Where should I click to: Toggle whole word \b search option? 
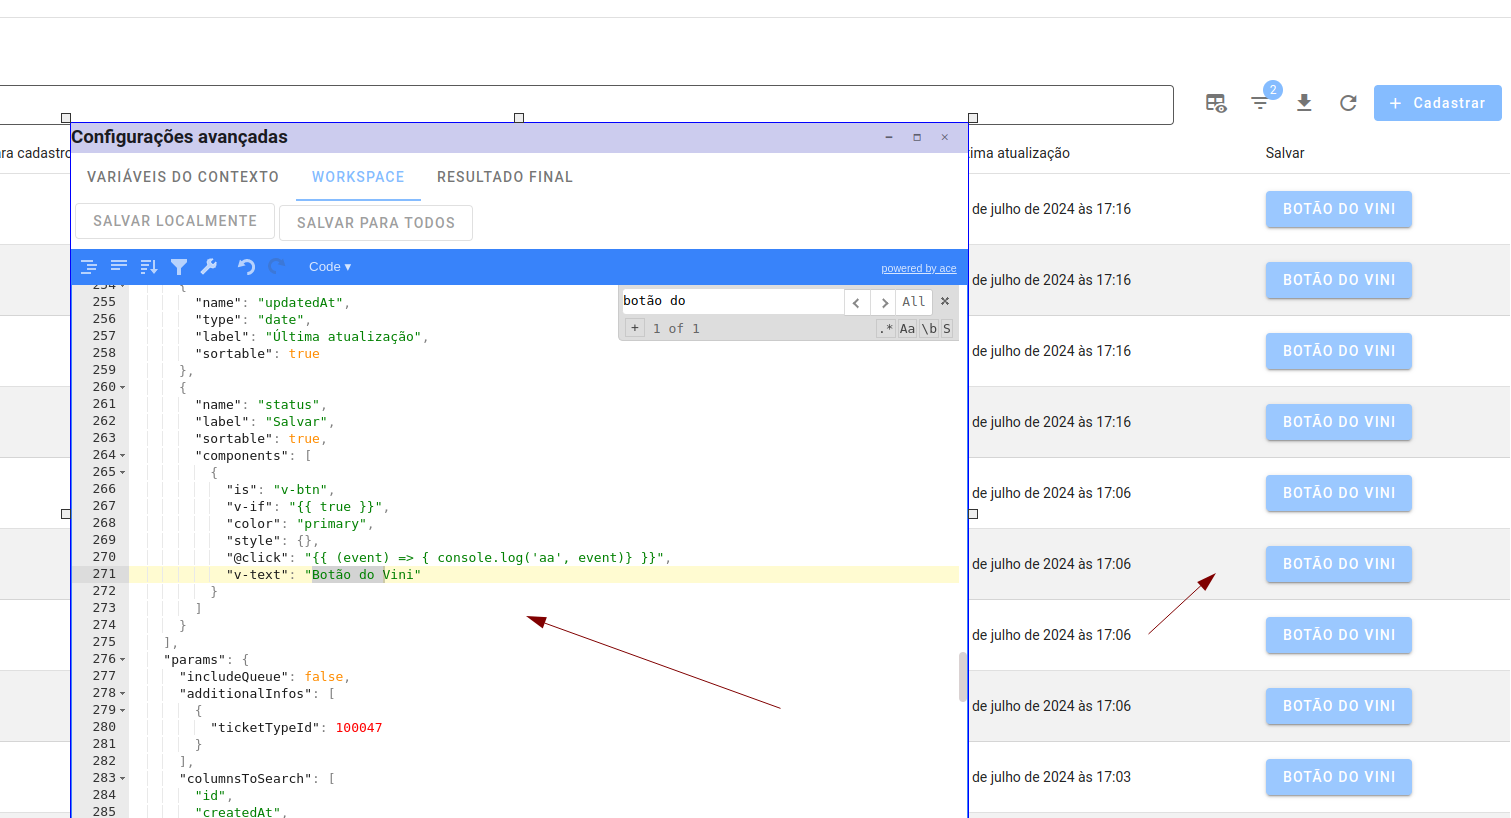click(x=929, y=328)
